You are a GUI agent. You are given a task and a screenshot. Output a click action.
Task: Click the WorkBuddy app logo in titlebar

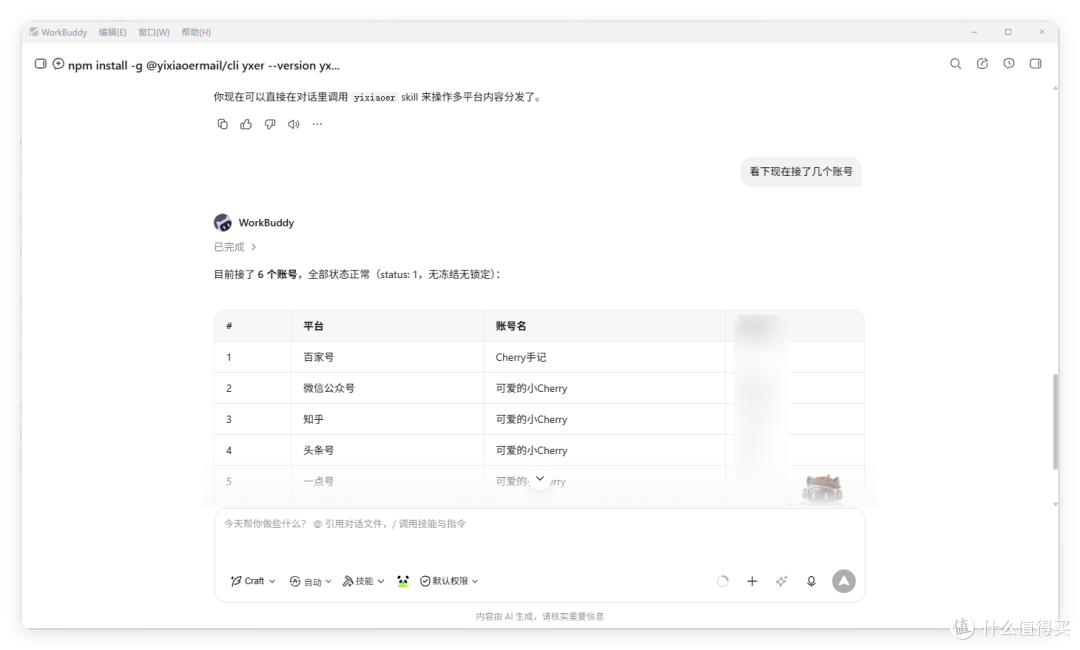click(34, 32)
